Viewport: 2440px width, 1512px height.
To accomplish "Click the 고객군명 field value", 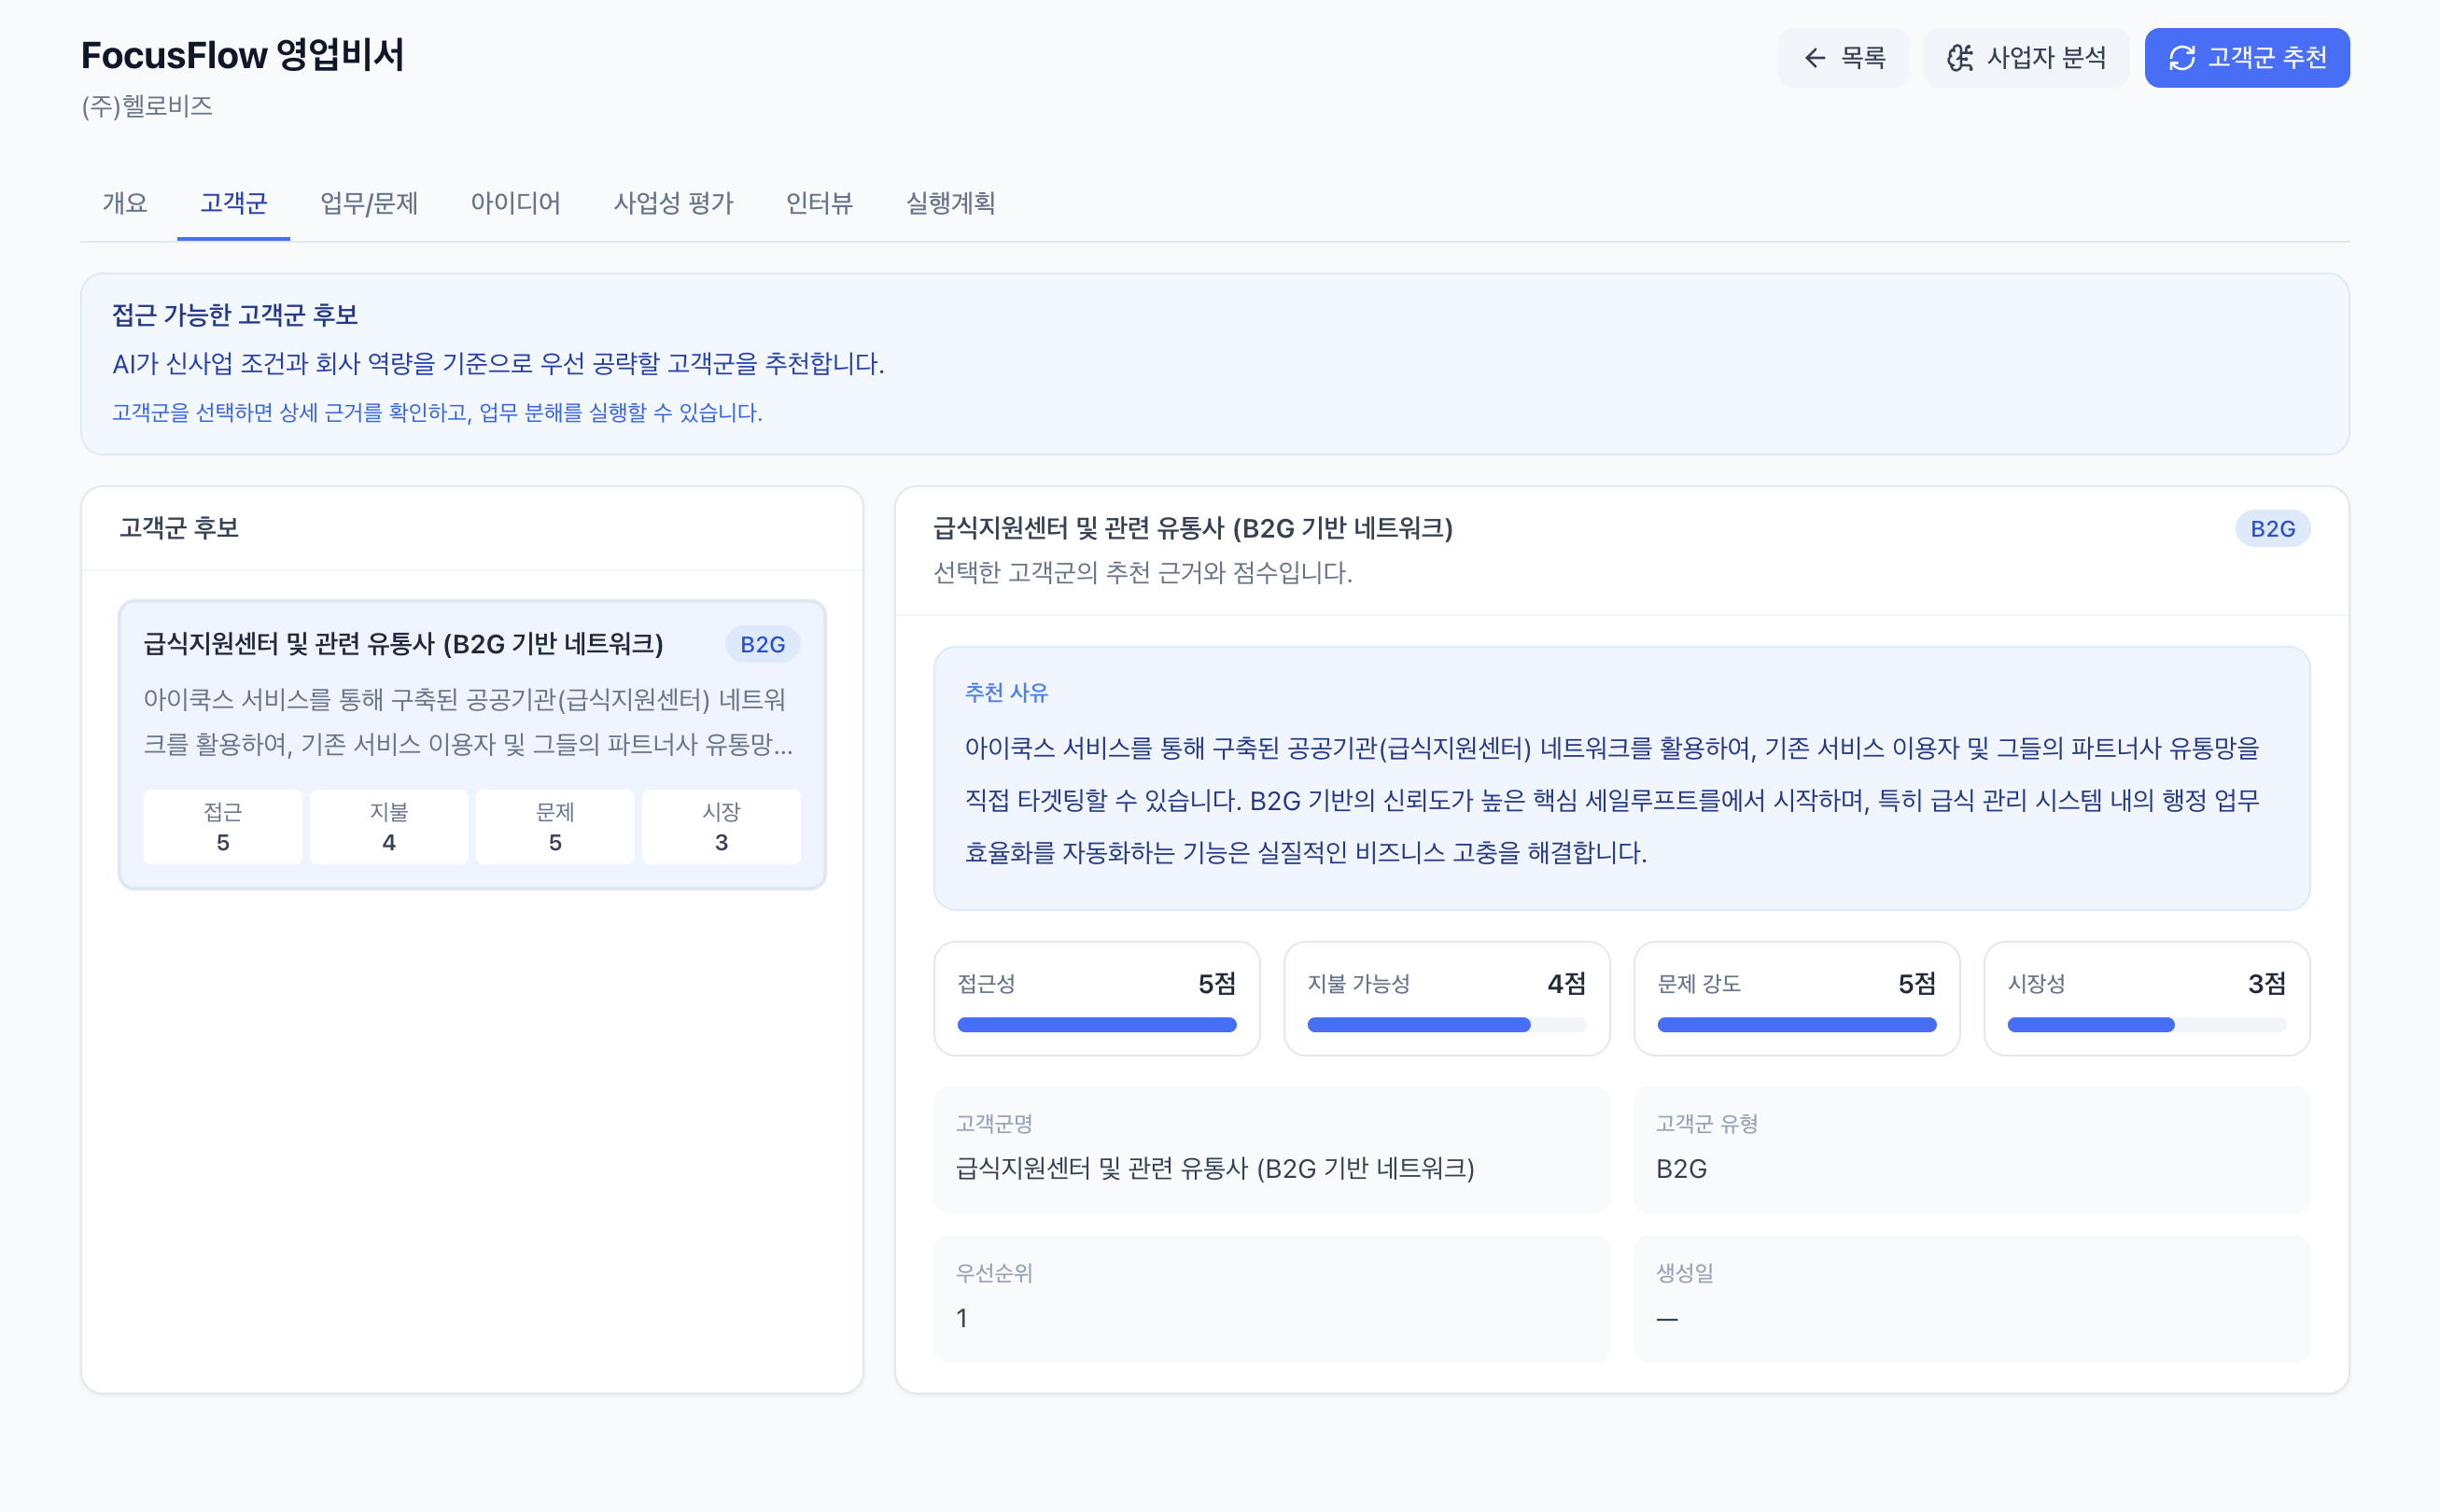I will click(1215, 1169).
